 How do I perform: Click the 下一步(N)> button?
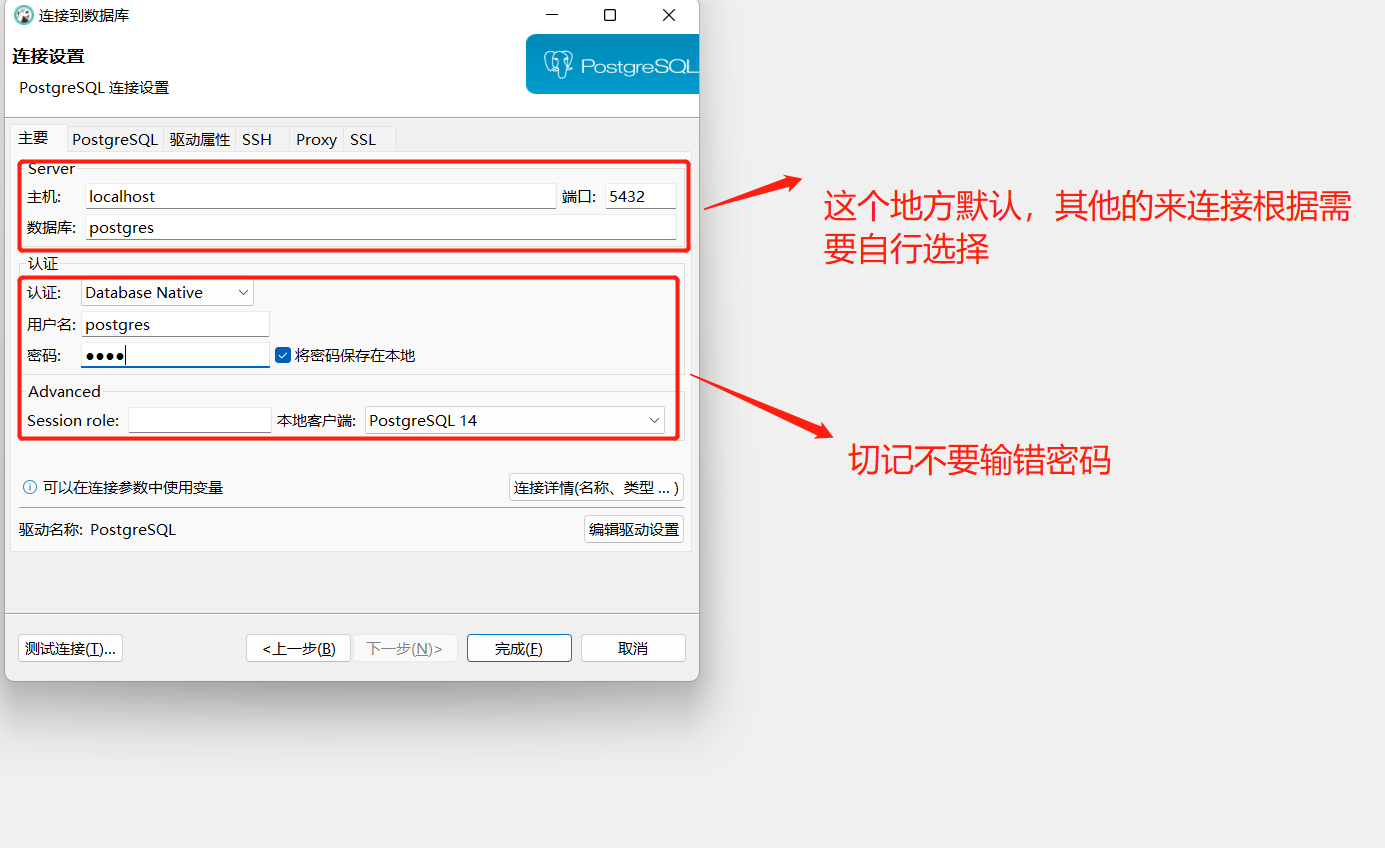click(x=405, y=648)
